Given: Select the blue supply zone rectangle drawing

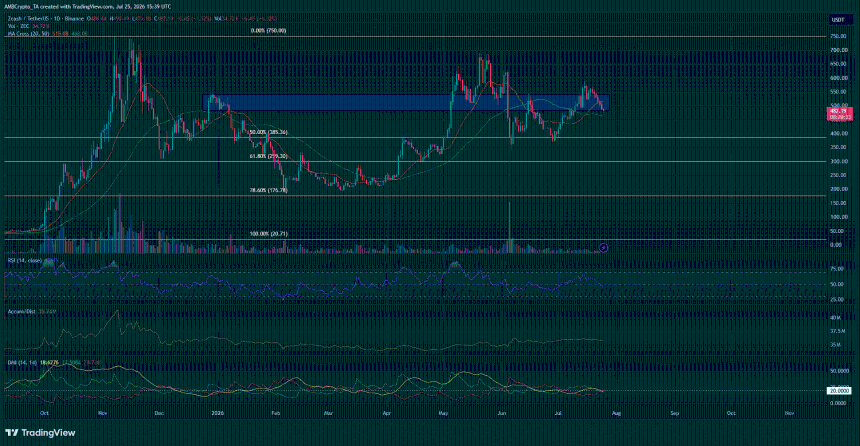Looking at the screenshot, I should [x=406, y=103].
